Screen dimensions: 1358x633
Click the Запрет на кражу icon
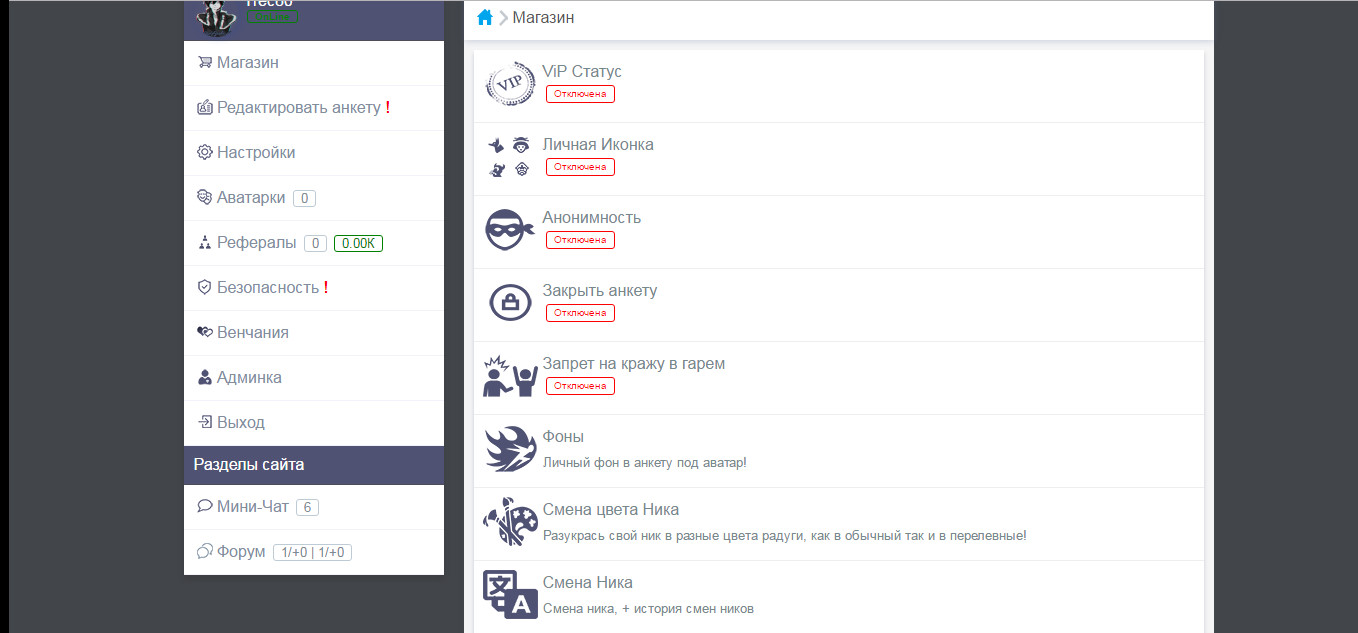[x=510, y=376]
